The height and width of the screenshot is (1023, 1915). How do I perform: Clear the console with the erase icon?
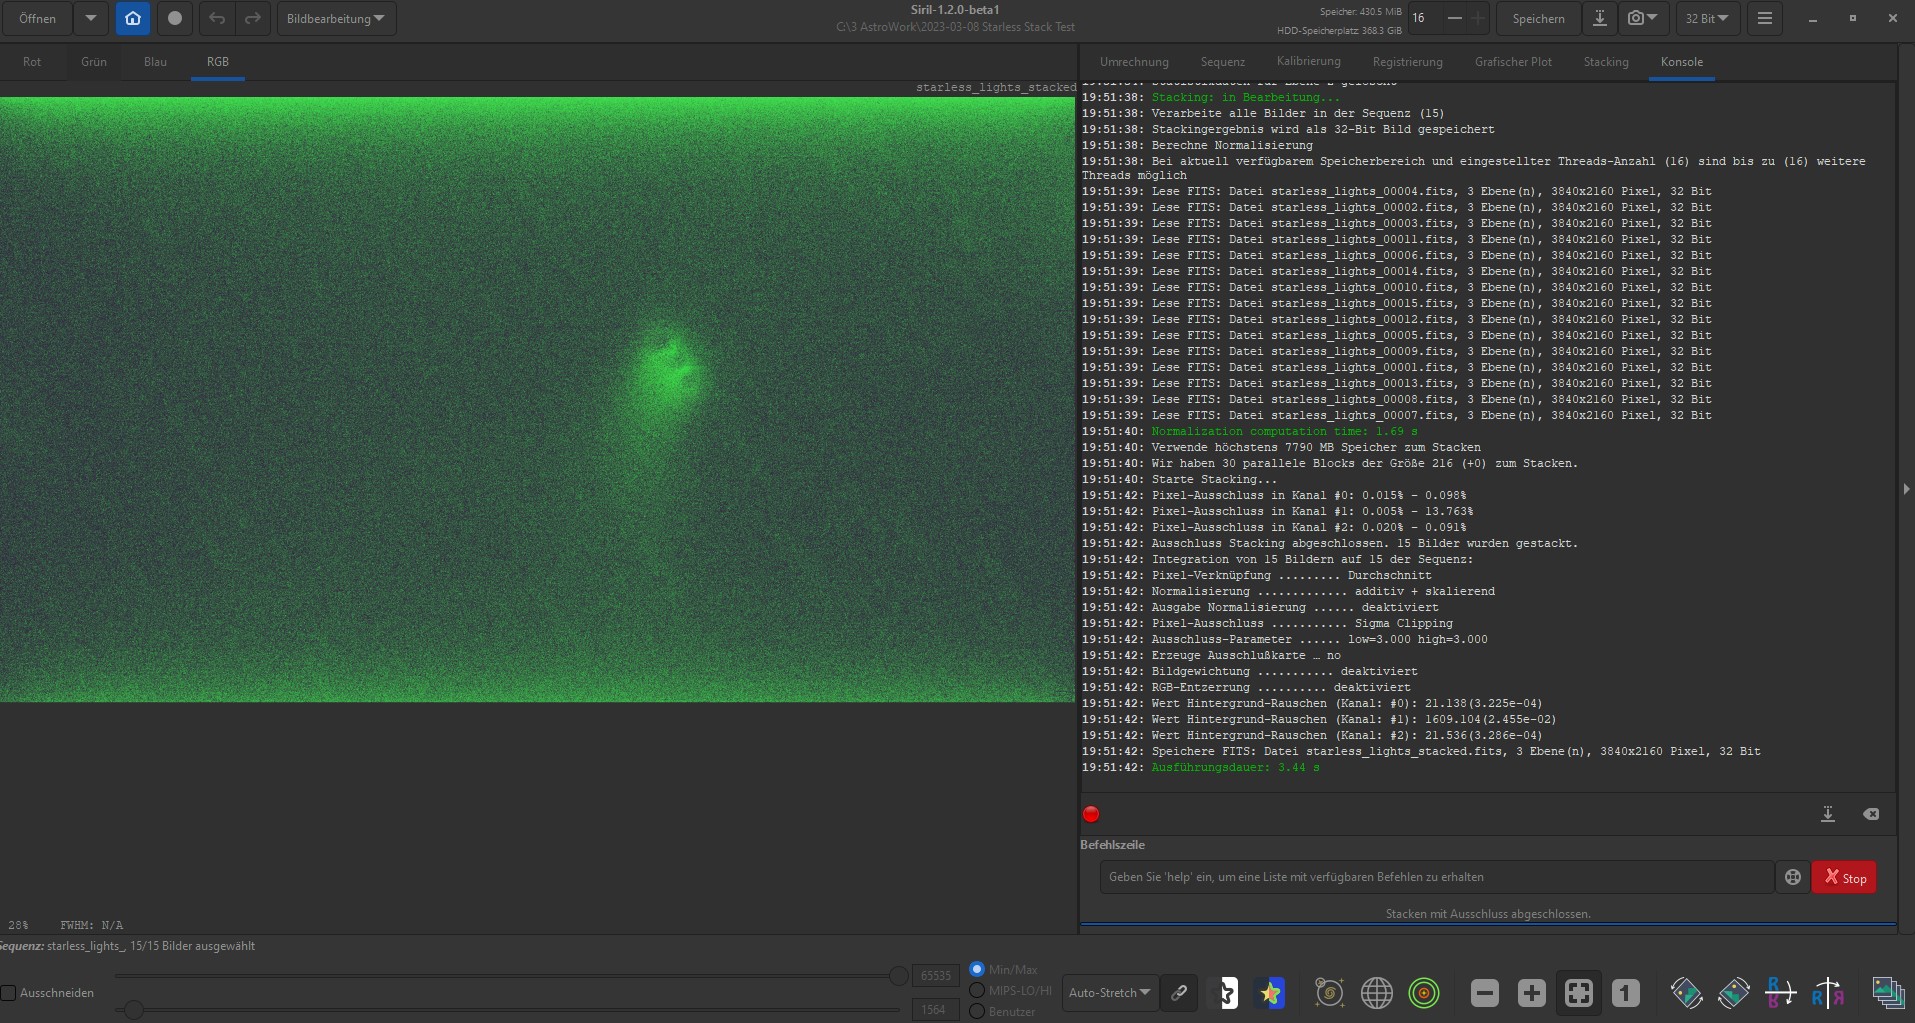tap(1871, 814)
